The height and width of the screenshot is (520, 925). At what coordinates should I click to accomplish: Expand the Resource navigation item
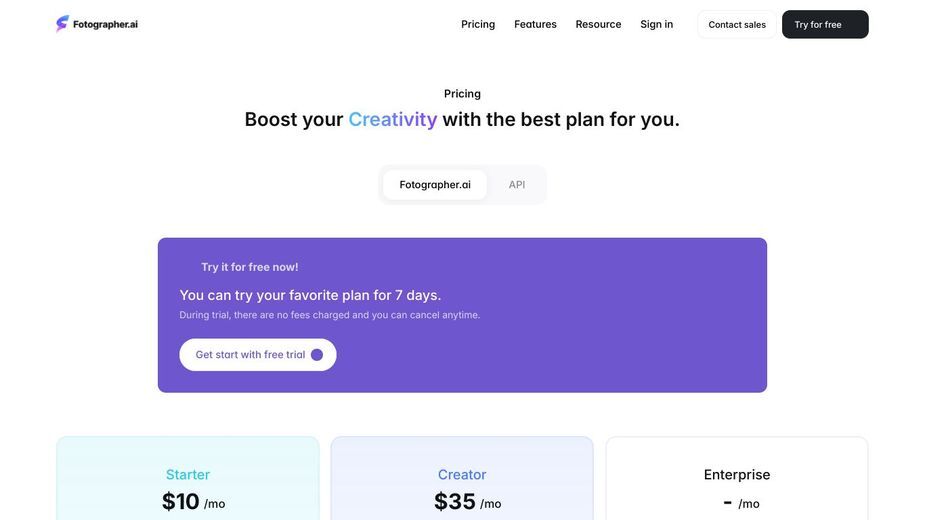coord(598,24)
